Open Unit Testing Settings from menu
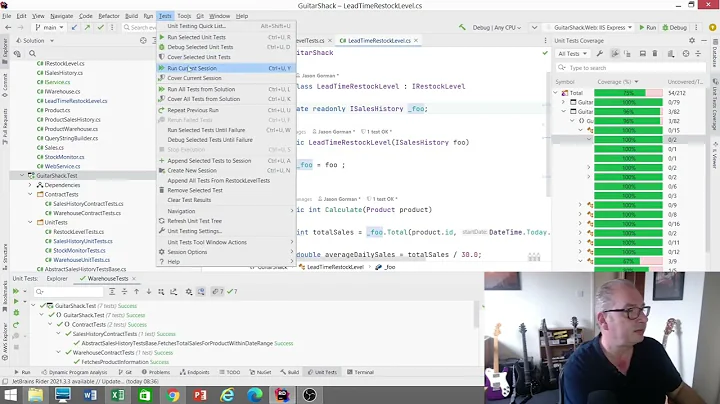Image resolution: width=720 pixels, height=404 pixels. click(x=226, y=231)
